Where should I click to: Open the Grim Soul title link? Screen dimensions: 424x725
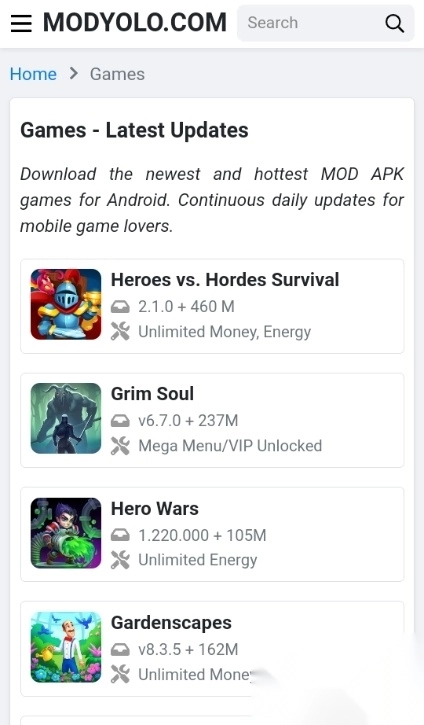pos(152,393)
